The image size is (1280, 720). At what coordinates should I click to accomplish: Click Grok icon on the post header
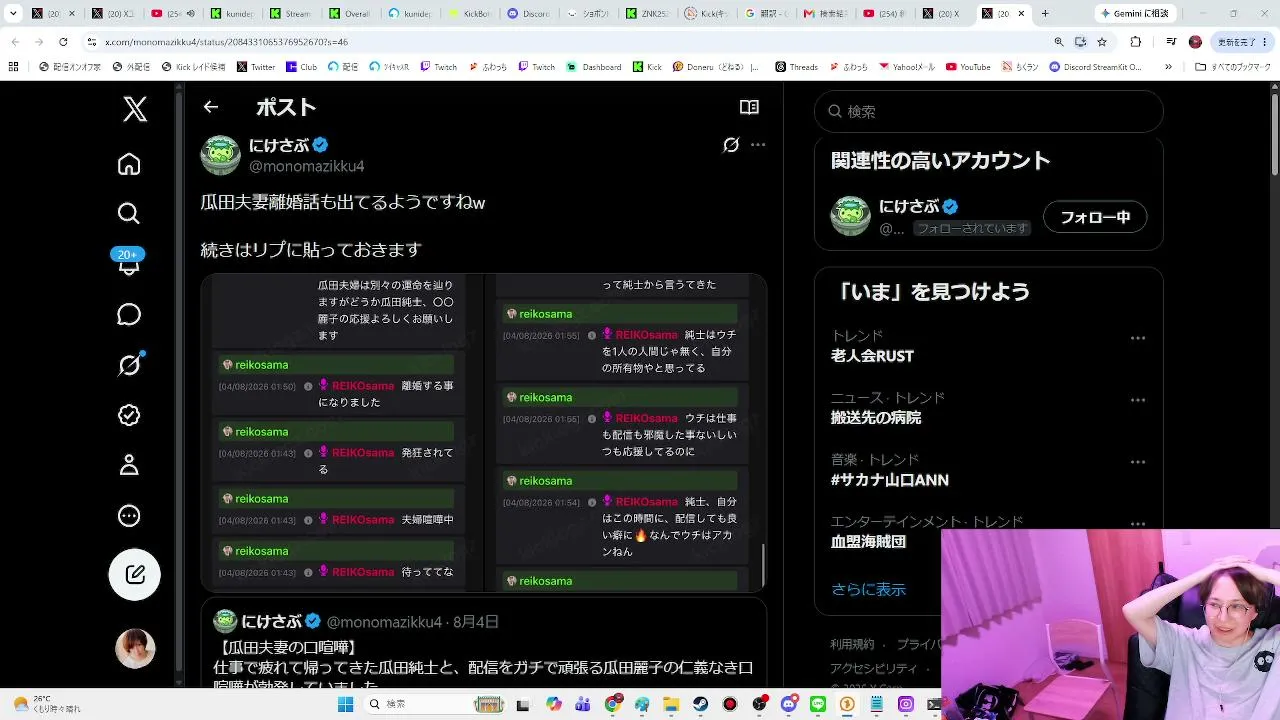point(731,145)
